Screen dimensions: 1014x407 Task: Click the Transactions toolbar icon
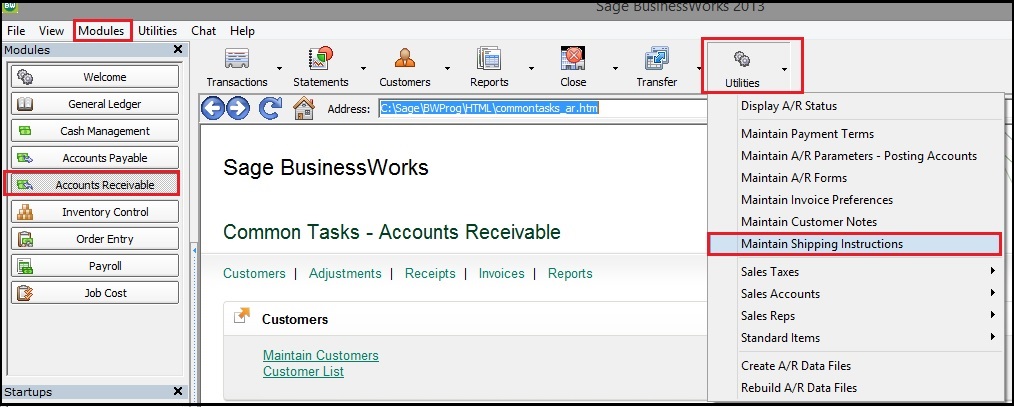click(236, 60)
